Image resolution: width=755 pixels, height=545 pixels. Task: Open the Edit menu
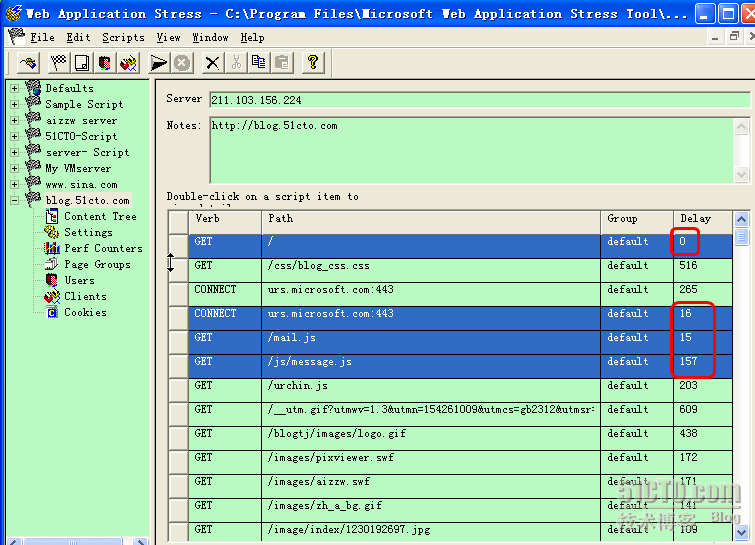click(78, 38)
